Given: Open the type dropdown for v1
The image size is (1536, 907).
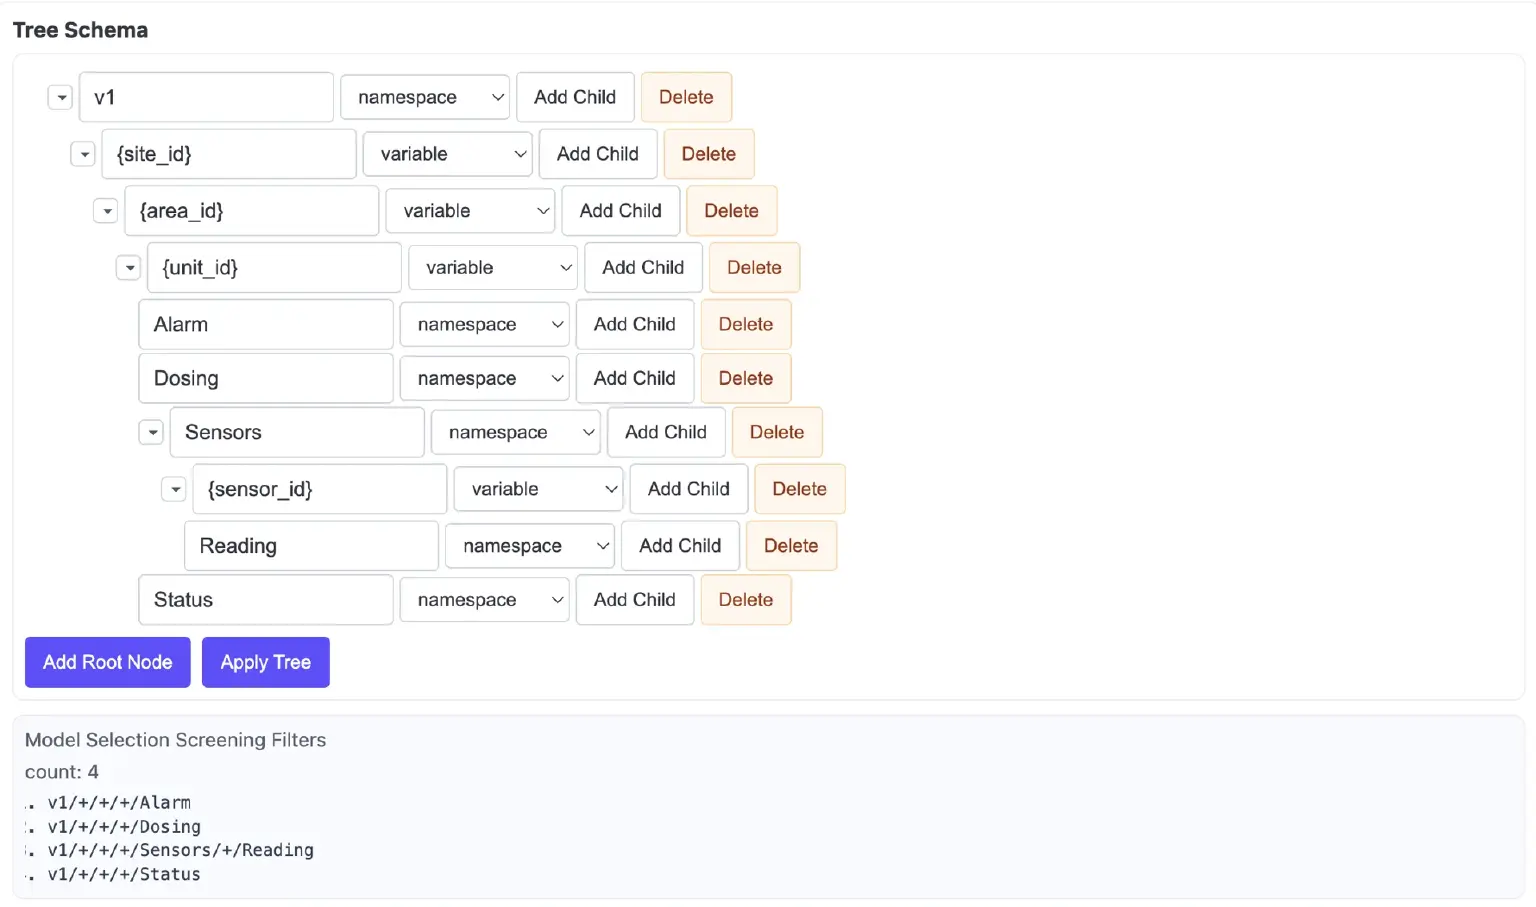Looking at the screenshot, I should (x=425, y=97).
